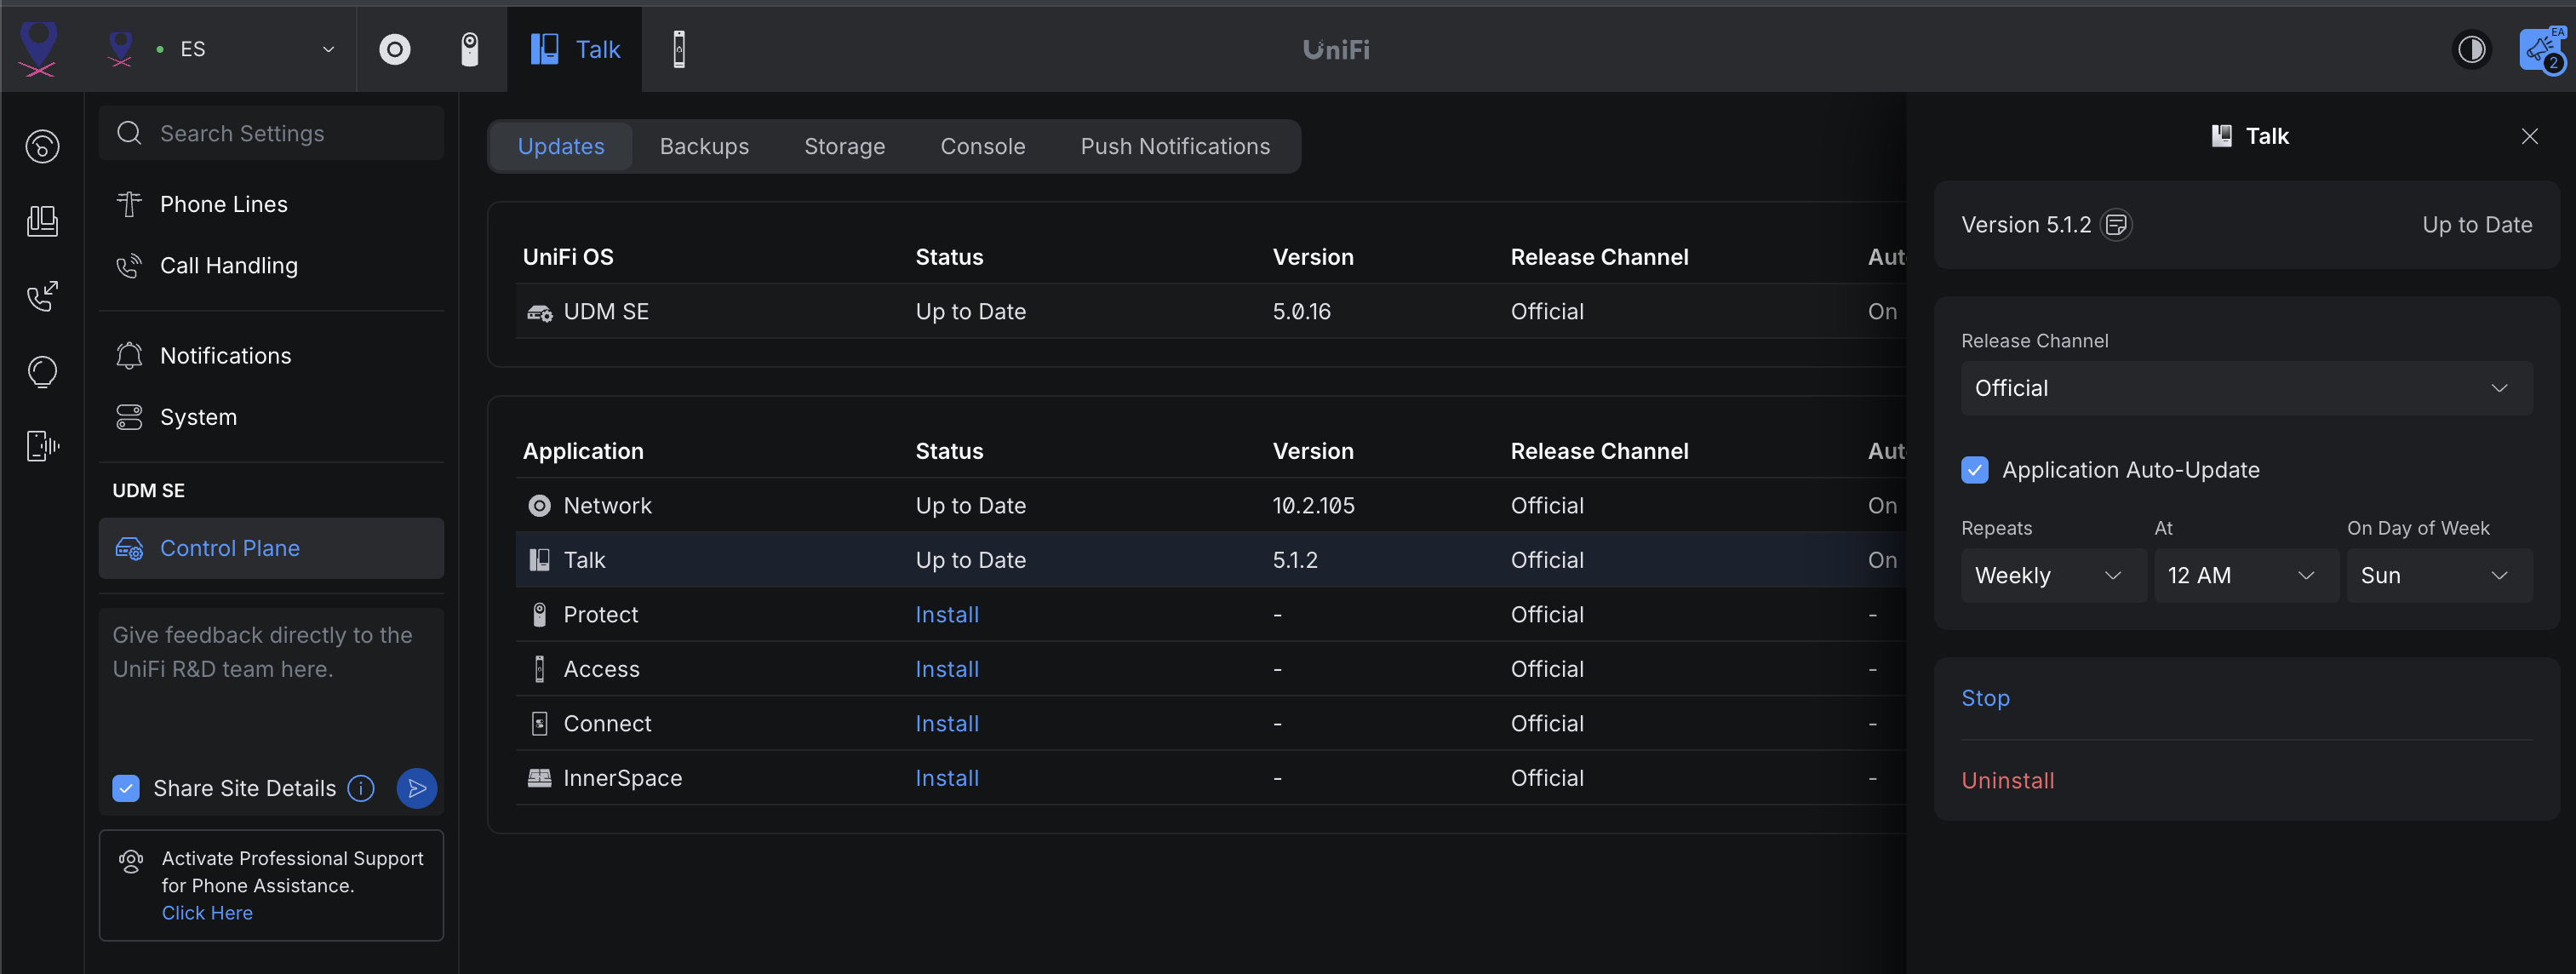Open the Push Notifications tab
The width and height of the screenshot is (2576, 974).
[1175, 146]
